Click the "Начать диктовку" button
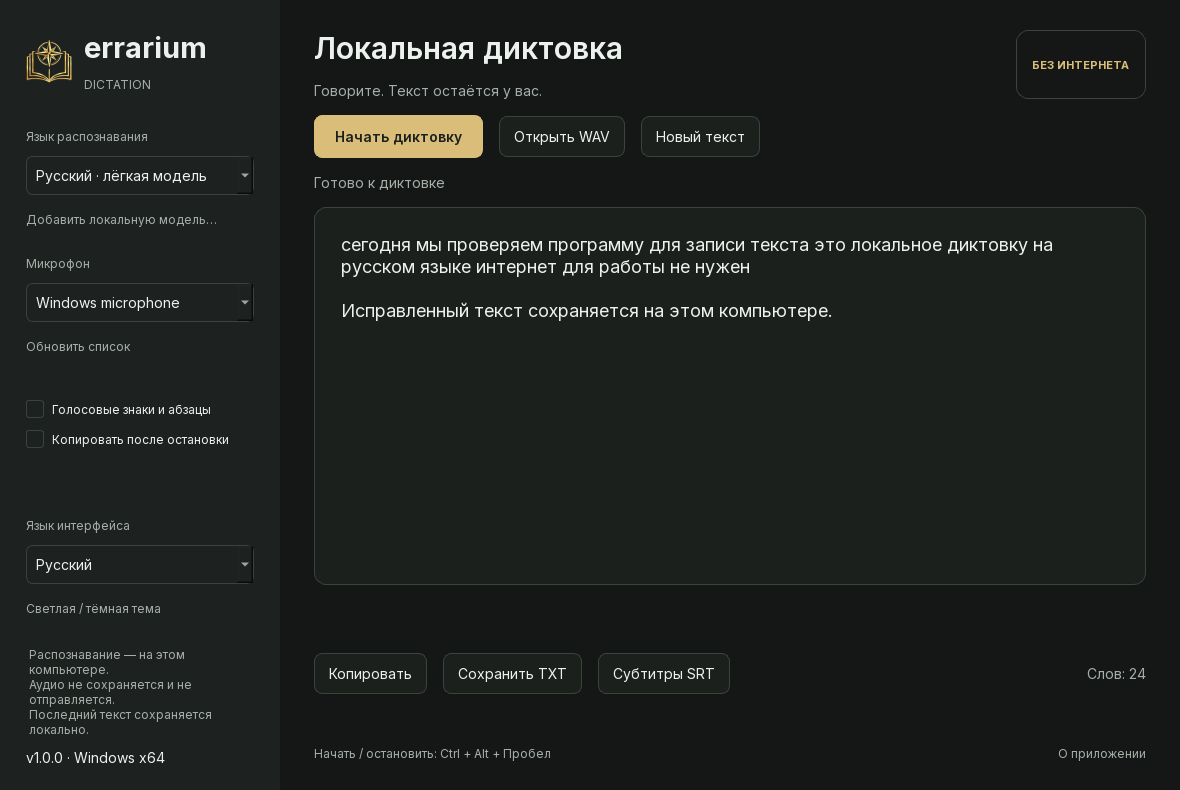The height and width of the screenshot is (790, 1180). pos(398,137)
